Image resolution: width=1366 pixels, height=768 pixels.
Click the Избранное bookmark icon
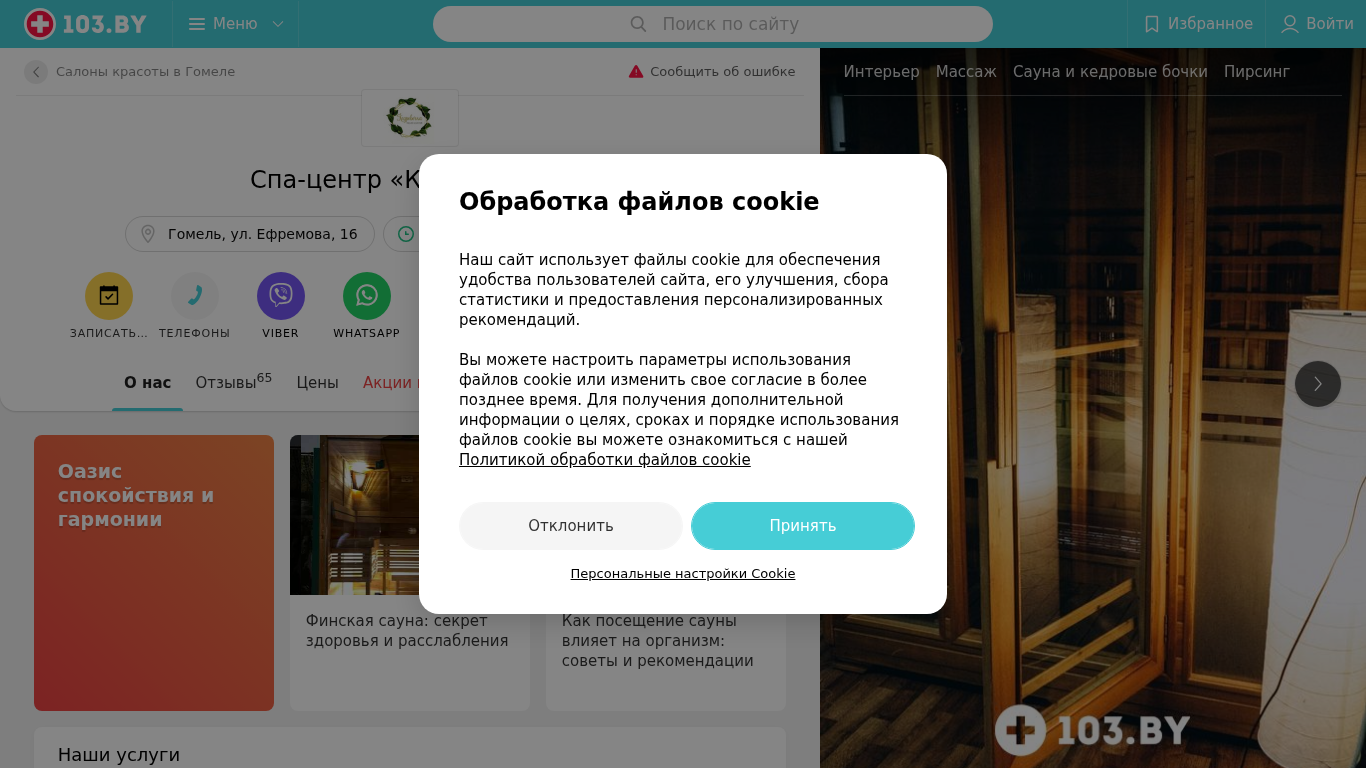point(1152,24)
